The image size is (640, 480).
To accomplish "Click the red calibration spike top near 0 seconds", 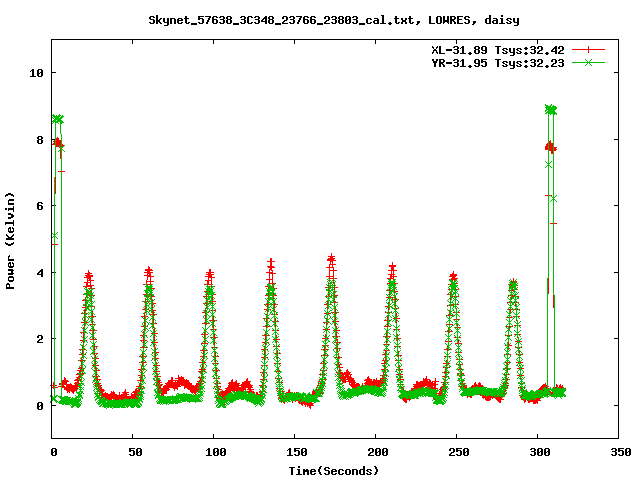I will (x=58, y=143).
